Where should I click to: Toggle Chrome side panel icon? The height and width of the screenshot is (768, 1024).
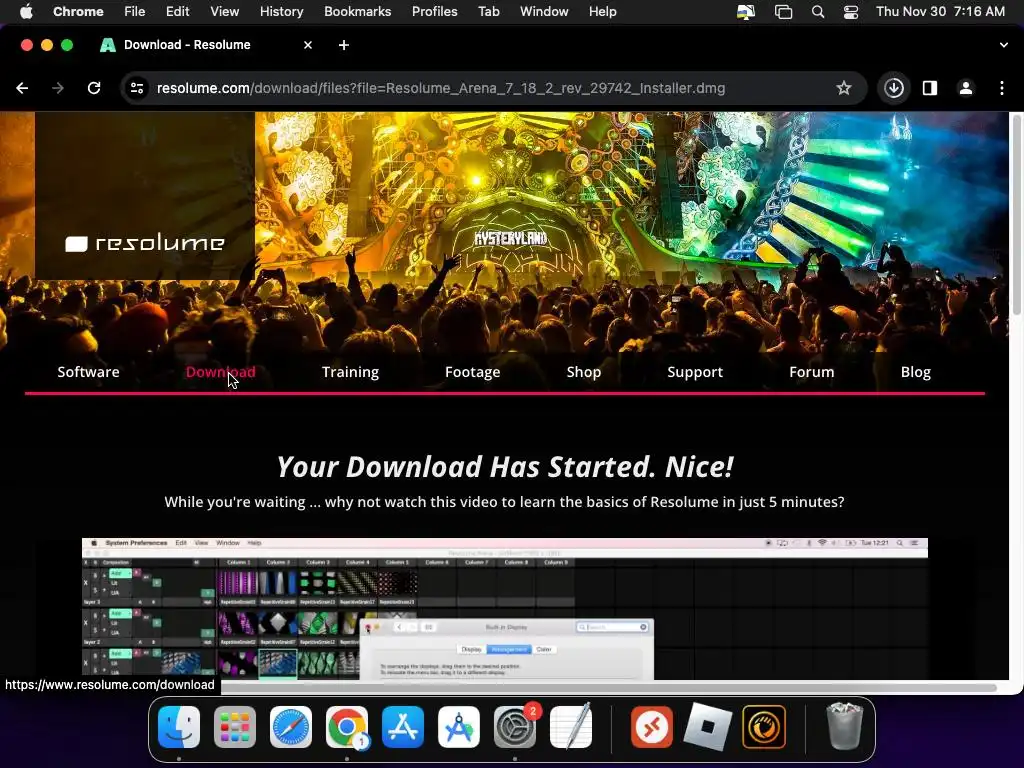(x=930, y=88)
